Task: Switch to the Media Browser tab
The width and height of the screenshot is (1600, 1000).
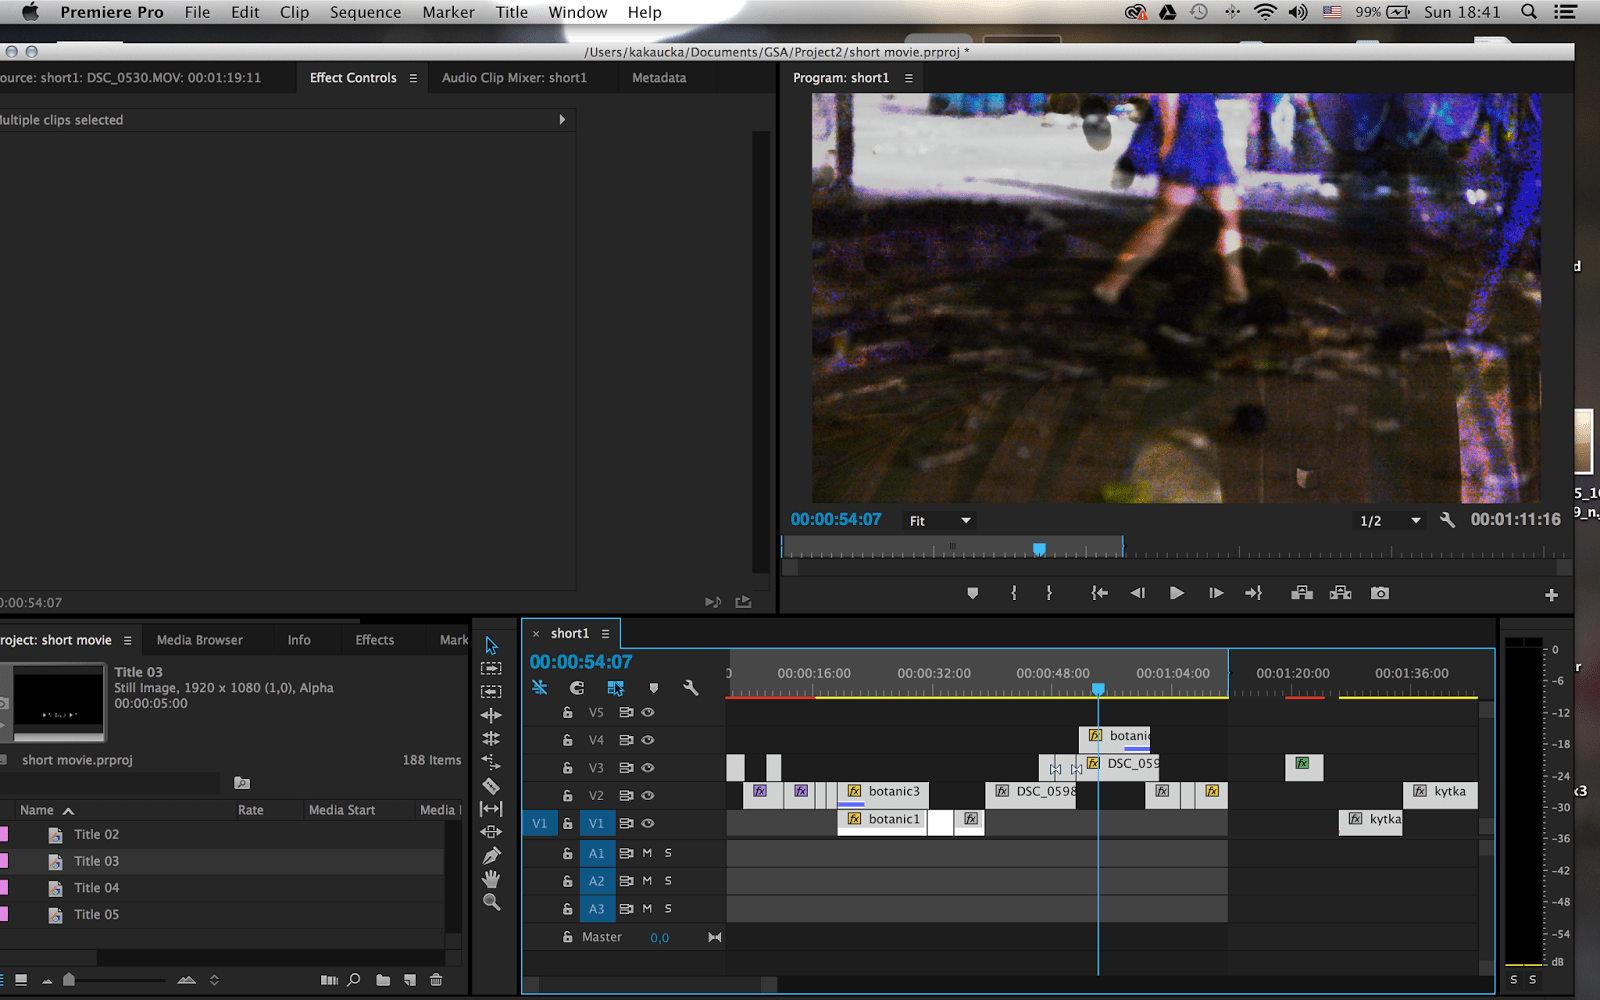Action: pos(199,640)
